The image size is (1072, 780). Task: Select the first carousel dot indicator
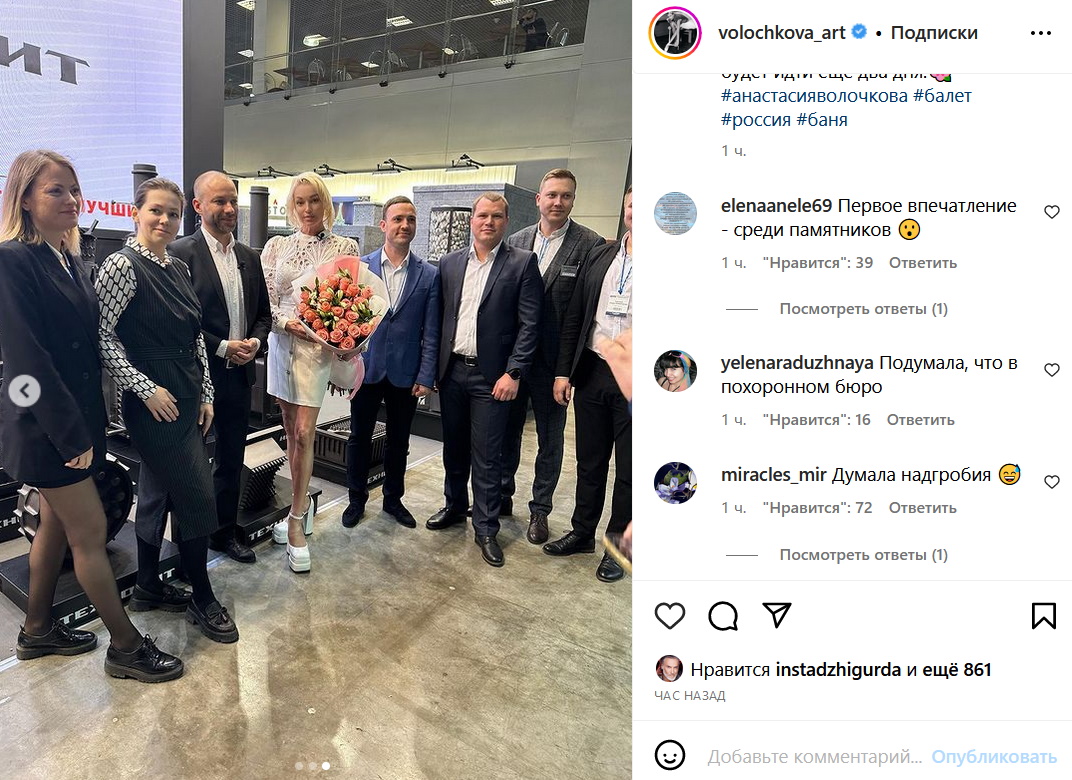tap(299, 766)
